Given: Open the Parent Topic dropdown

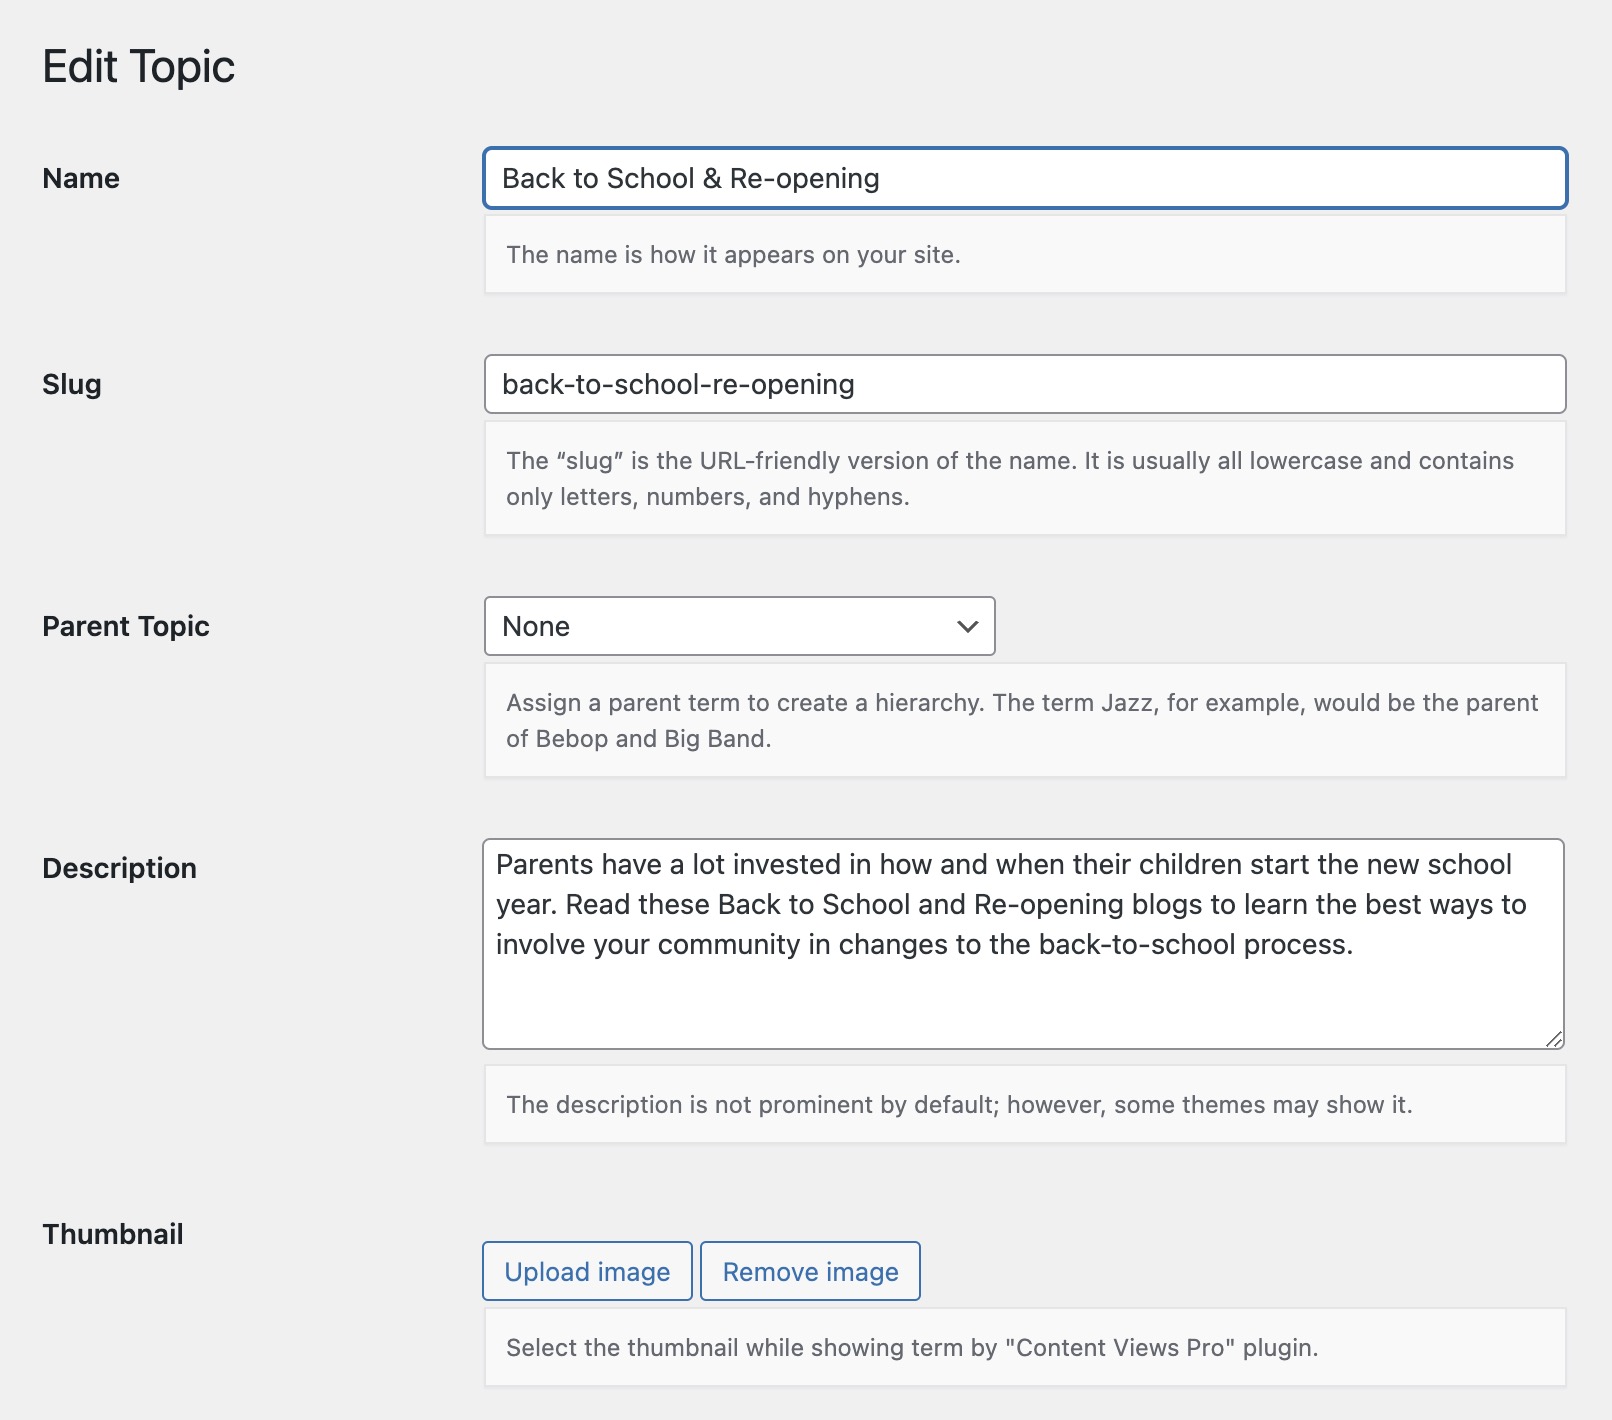Looking at the screenshot, I should pyautogui.click(x=738, y=626).
